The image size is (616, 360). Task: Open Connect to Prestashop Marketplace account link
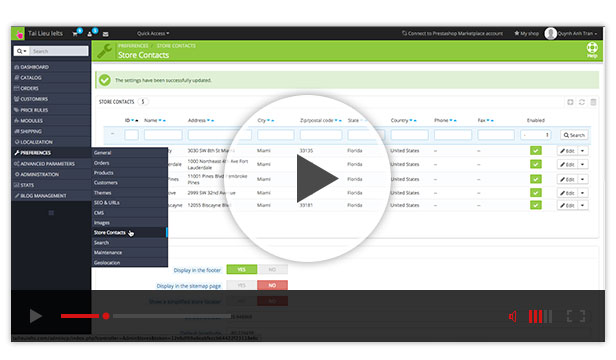coord(452,33)
